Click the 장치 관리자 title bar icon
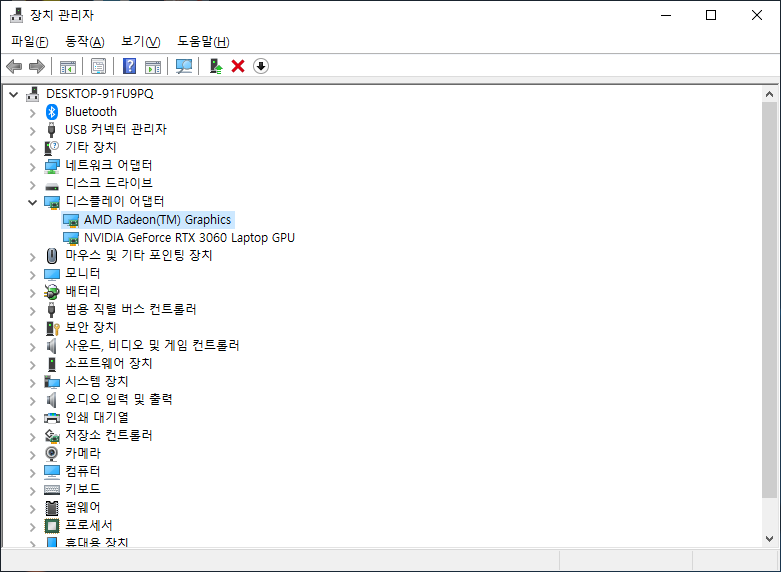This screenshot has width=781, height=572. point(16,15)
